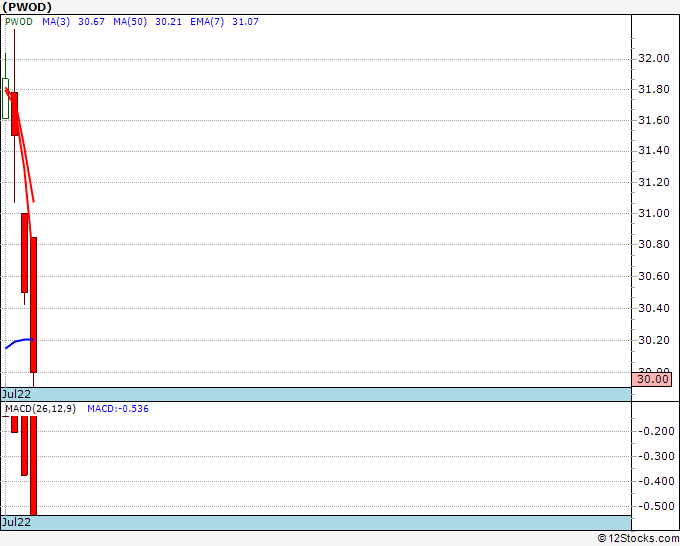Click the 30.80 price axis label

[654, 245]
